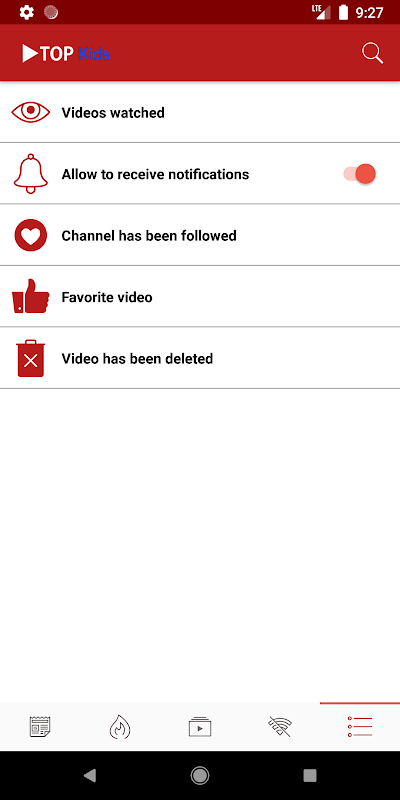400x800 pixels.
Task: Open Favorite video list
Action: point(200,296)
